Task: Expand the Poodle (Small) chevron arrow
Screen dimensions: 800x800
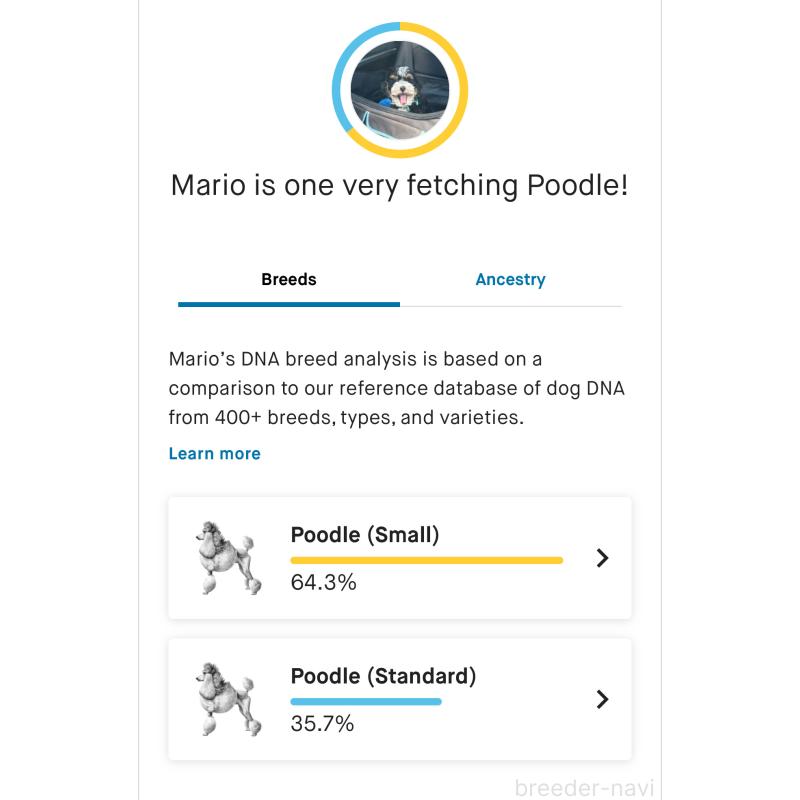Action: (602, 558)
